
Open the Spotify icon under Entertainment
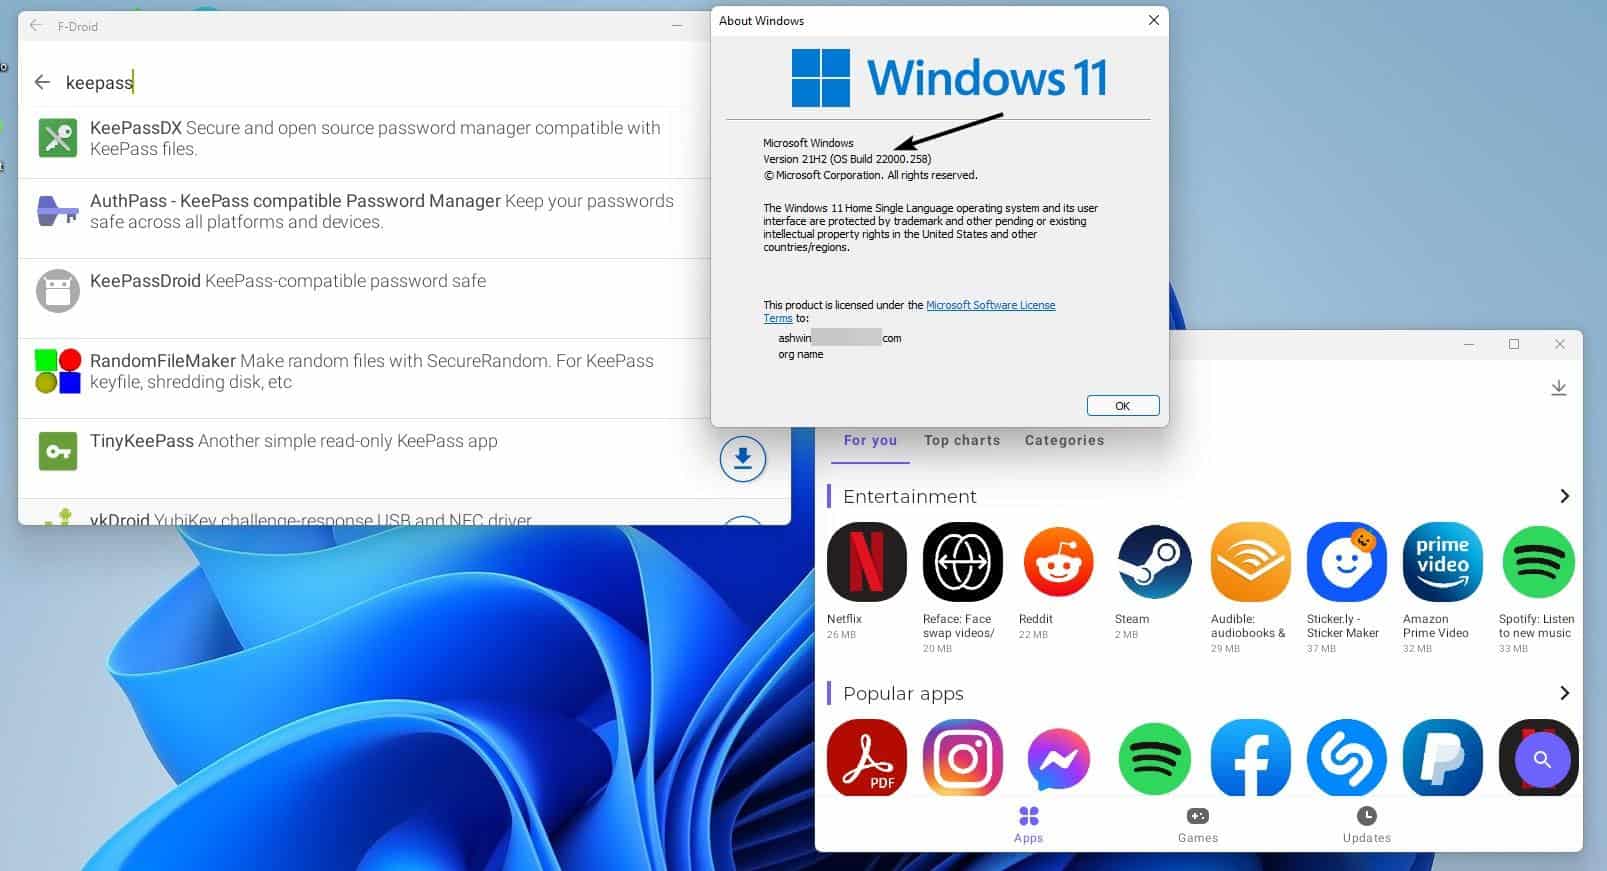(x=1538, y=562)
